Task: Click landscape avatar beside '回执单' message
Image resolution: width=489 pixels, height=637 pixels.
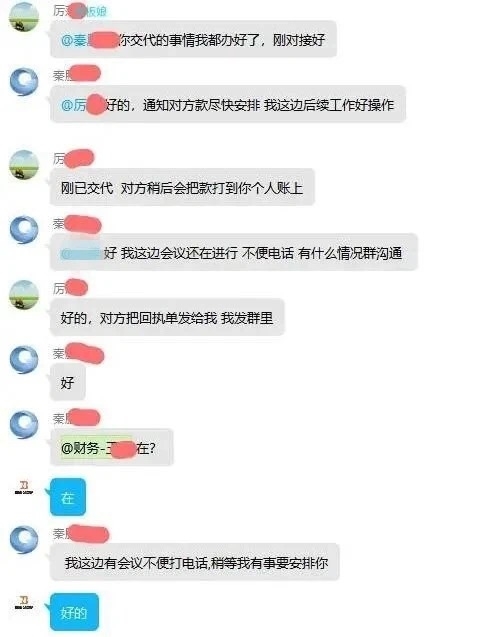Action: [x=24, y=295]
